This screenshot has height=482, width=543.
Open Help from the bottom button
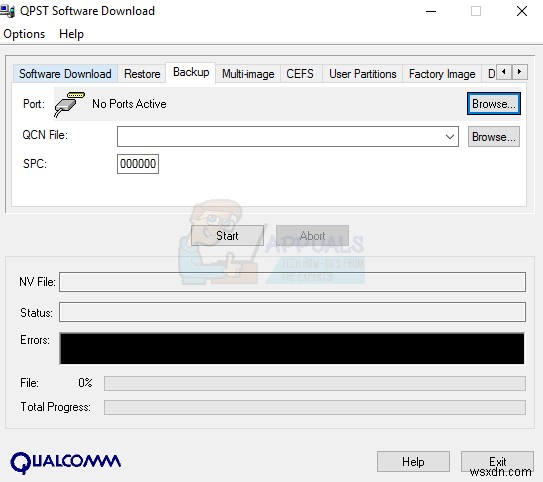413,462
